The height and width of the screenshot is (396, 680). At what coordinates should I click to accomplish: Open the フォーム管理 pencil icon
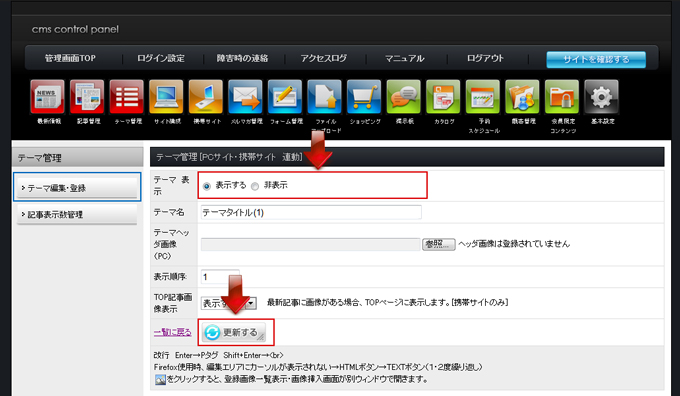click(x=285, y=96)
